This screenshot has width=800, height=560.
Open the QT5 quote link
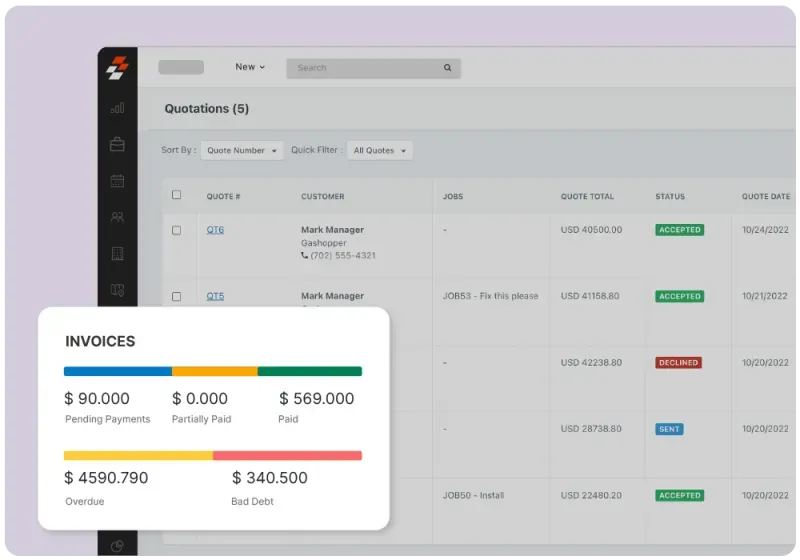tap(215, 296)
